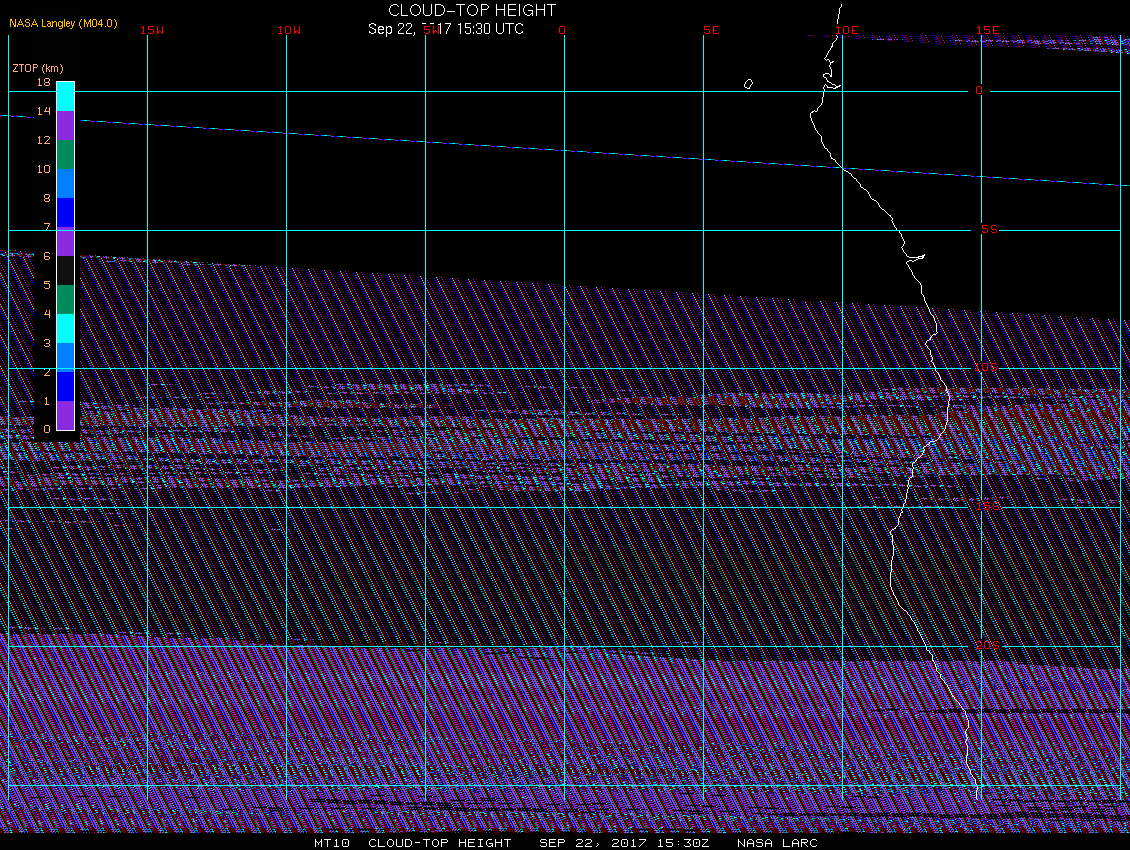This screenshot has width=1130, height=850.
Task: Select the light blue swatch between 10 and 8 km
Action: pos(66,183)
